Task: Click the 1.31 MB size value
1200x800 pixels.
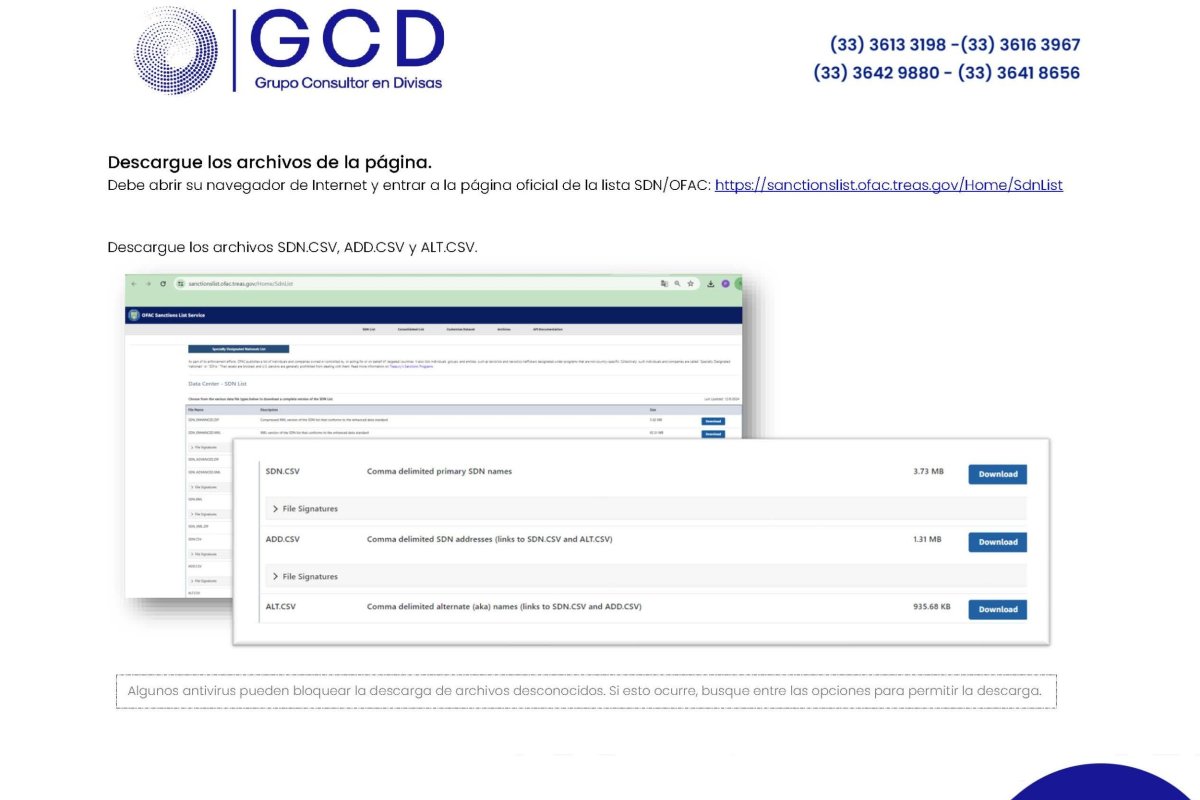Action: click(x=927, y=539)
